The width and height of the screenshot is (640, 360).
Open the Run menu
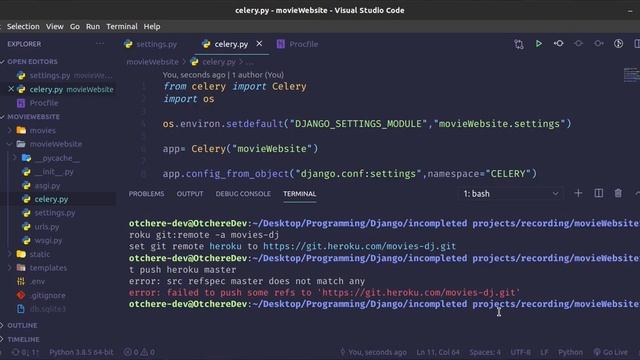(93, 27)
